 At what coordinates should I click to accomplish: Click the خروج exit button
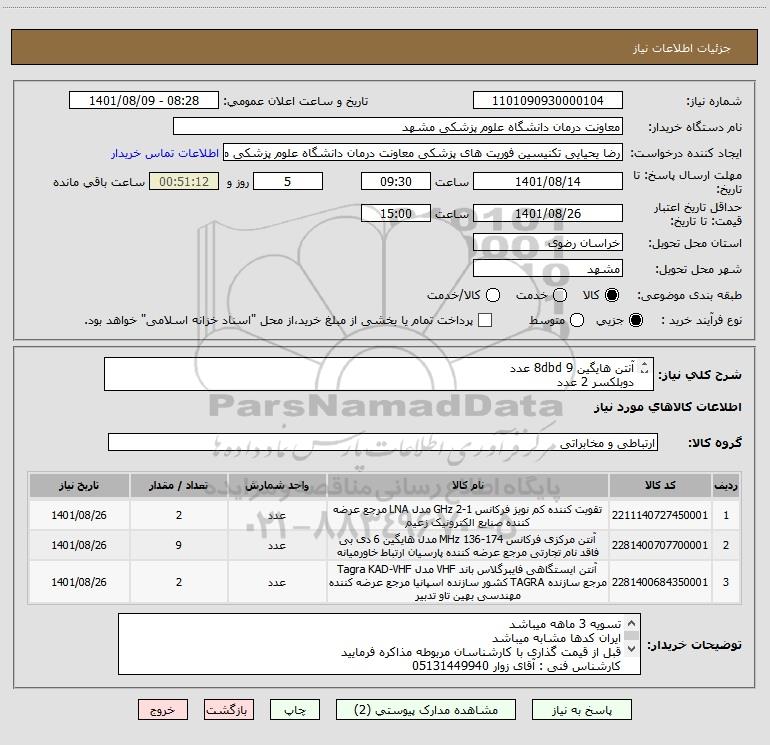[x=163, y=710]
